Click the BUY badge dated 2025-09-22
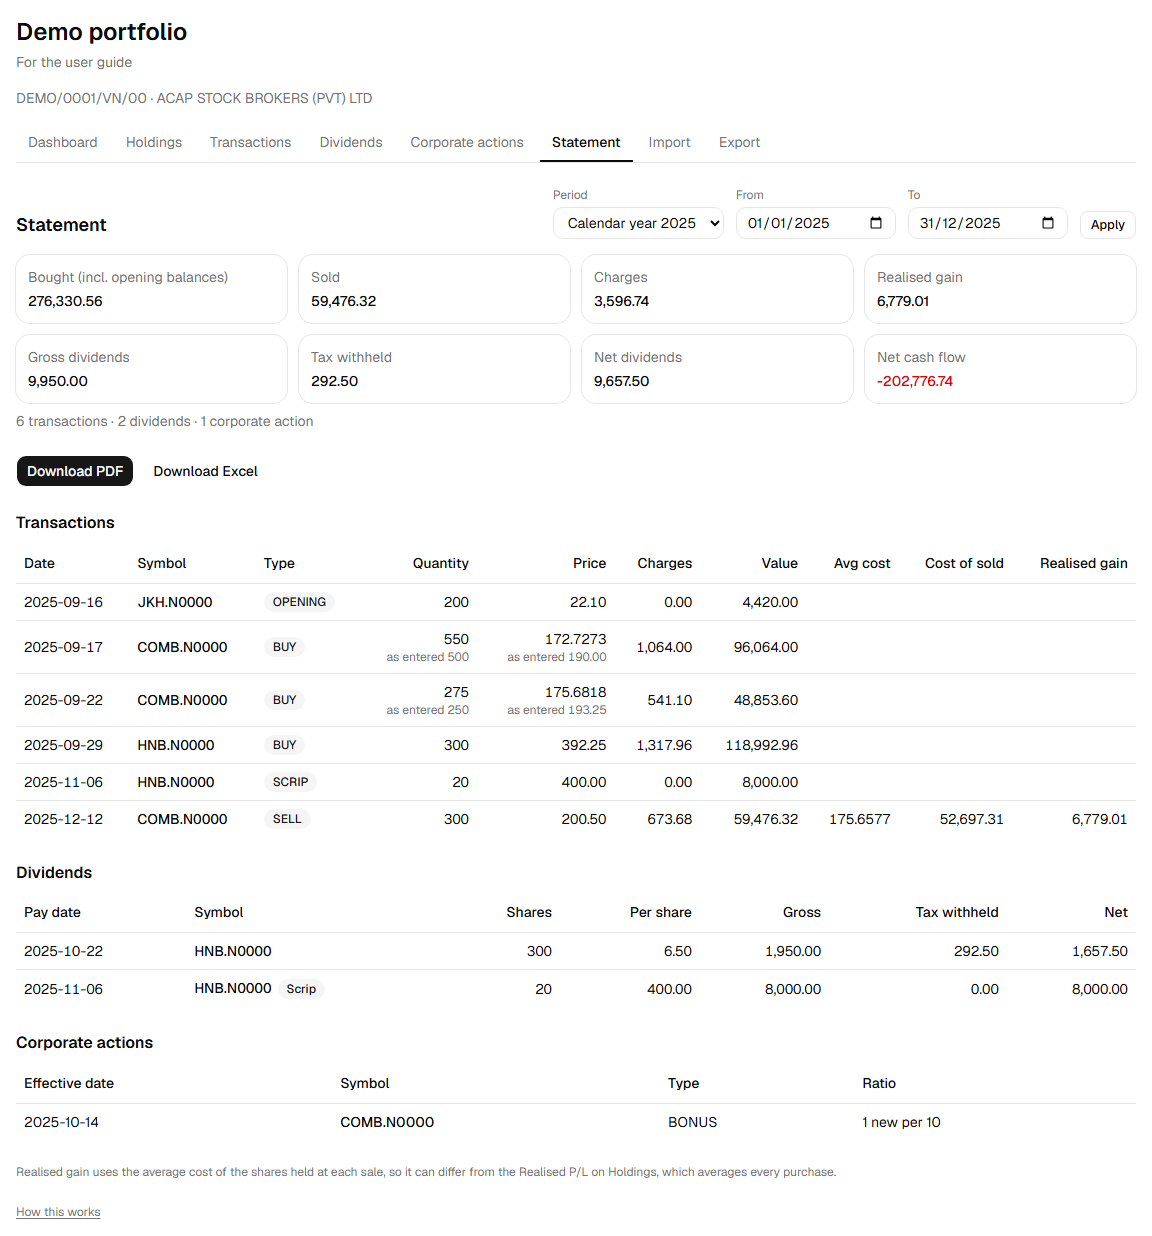This screenshot has width=1152, height=1236. pos(284,700)
